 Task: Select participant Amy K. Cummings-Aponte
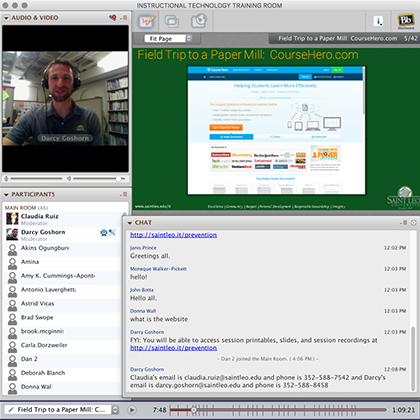(58, 276)
